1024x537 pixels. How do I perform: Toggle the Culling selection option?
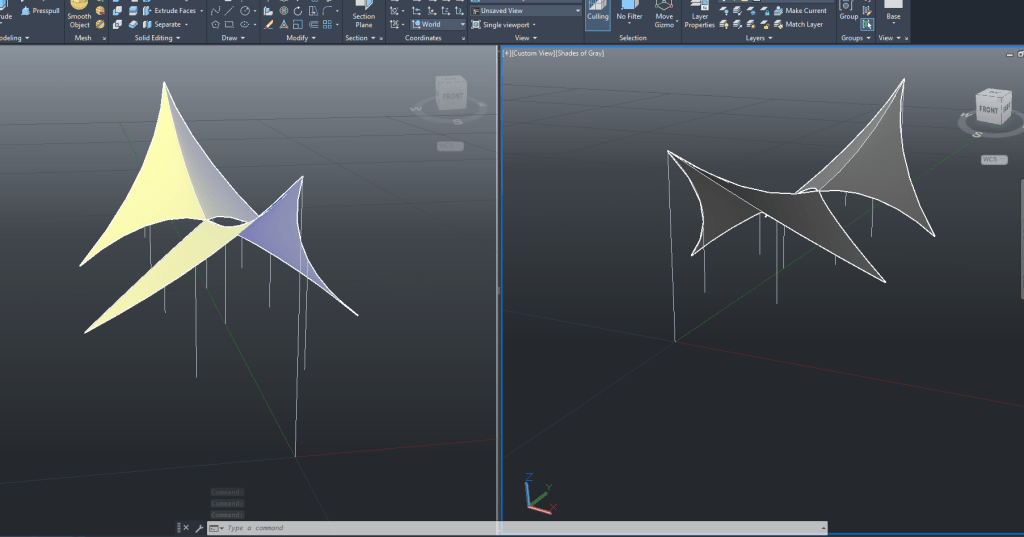(x=598, y=13)
